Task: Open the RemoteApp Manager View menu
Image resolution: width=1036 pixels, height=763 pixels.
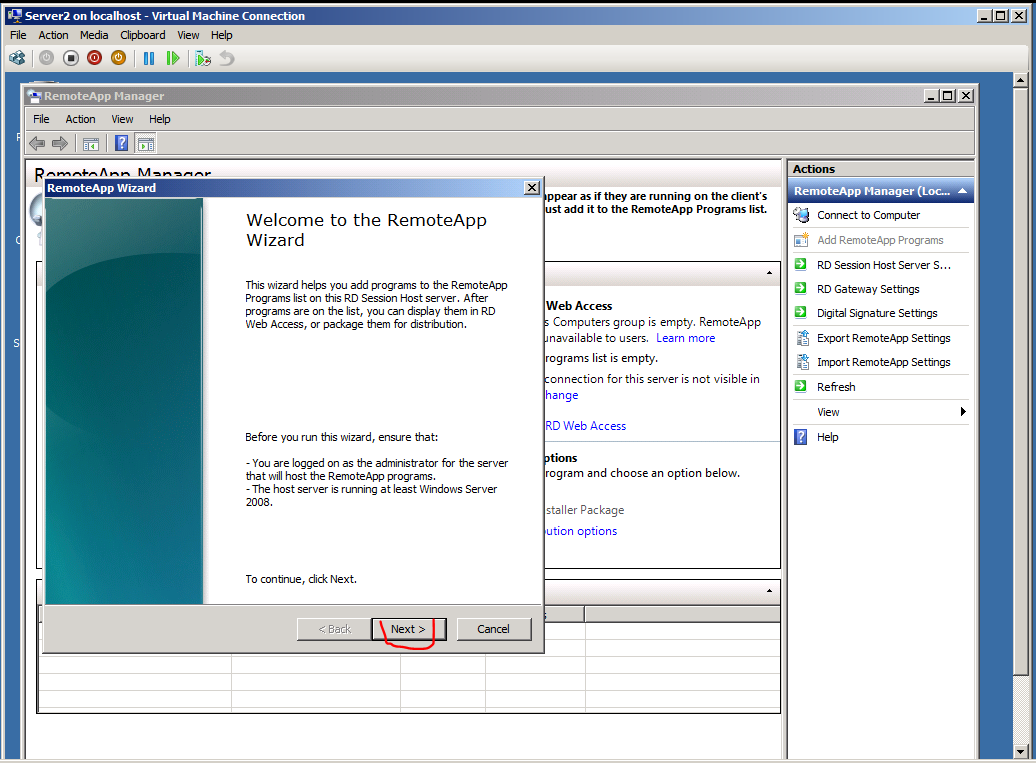Action: point(122,119)
